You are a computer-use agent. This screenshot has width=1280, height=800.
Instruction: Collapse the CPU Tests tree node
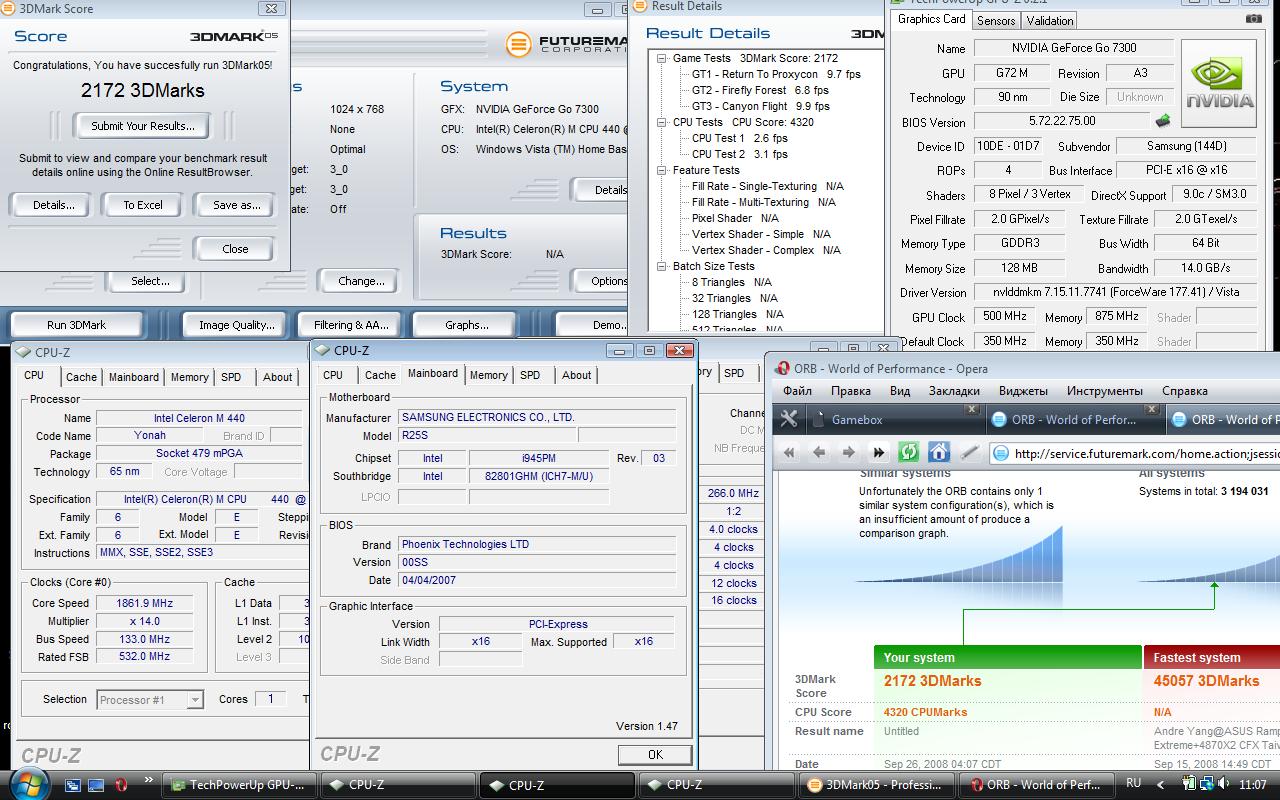[x=662, y=122]
